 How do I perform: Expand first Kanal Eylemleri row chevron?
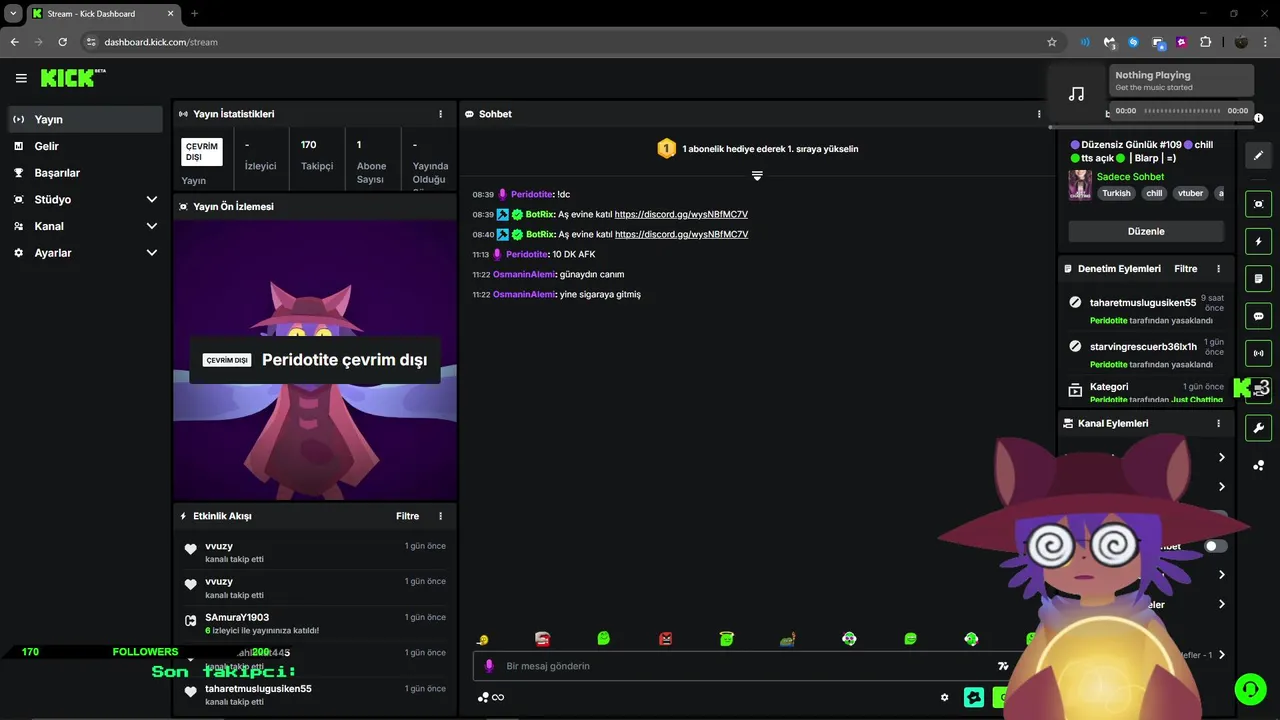pos(1221,458)
